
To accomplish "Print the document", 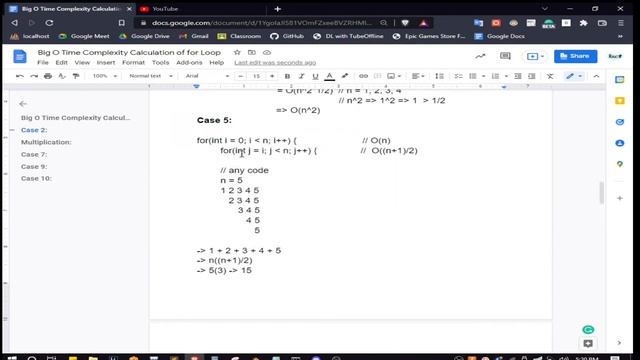I will coord(48,76).
